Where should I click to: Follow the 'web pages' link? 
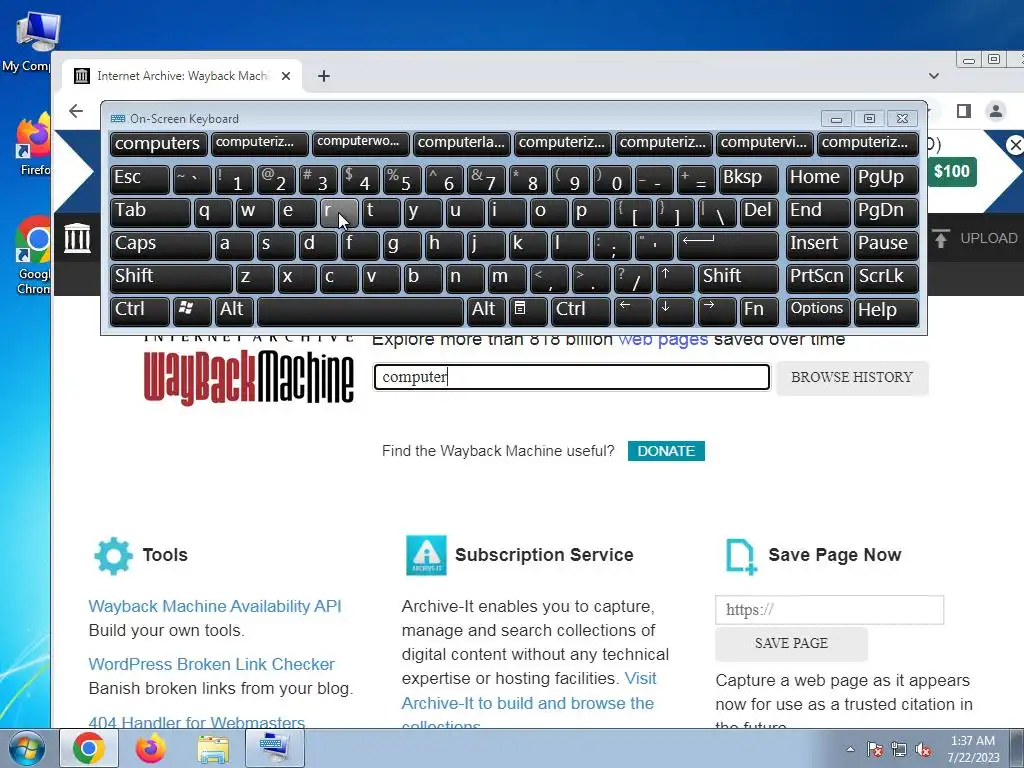coord(663,340)
